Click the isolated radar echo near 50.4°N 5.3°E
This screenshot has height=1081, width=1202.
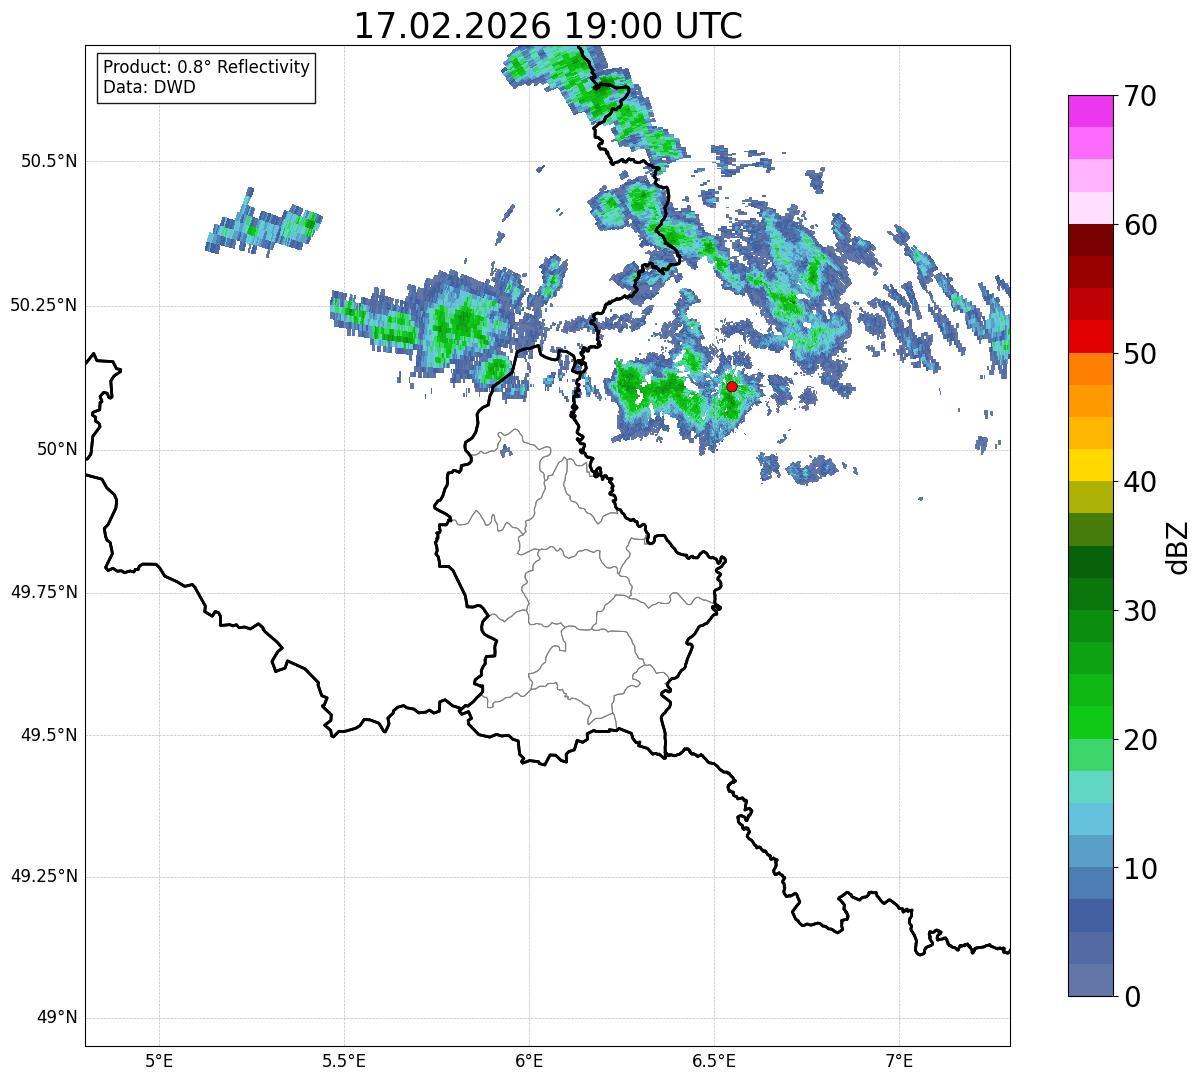tap(264, 224)
